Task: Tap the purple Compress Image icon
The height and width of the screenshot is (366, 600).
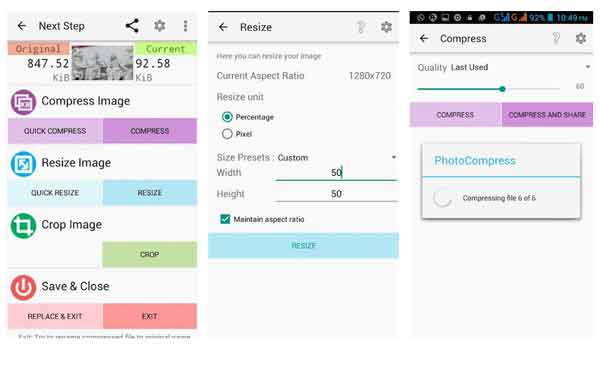Action: (x=23, y=102)
